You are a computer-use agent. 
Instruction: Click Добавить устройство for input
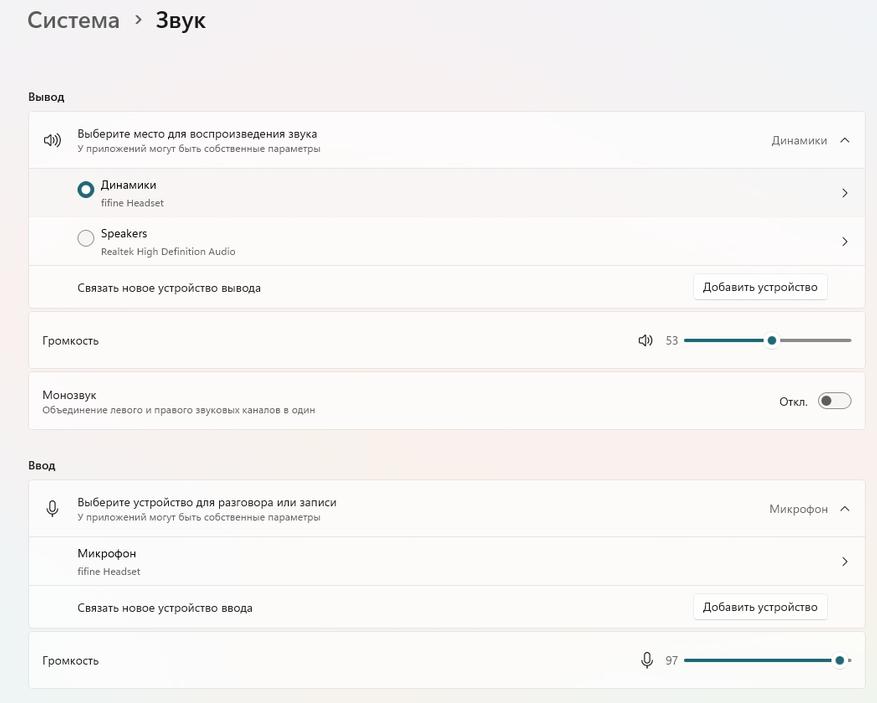[x=760, y=607]
